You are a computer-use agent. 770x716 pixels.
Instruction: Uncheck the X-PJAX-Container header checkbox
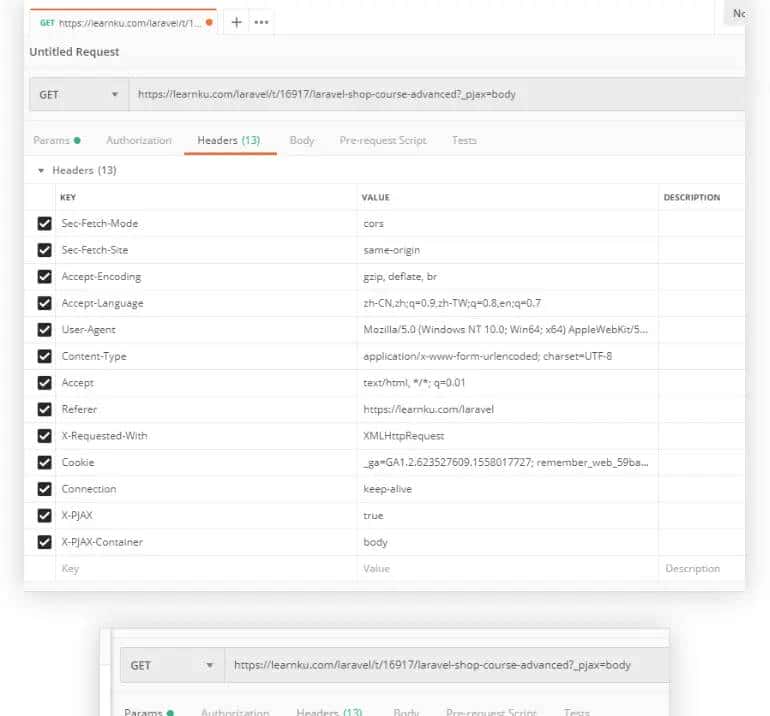(x=44, y=542)
